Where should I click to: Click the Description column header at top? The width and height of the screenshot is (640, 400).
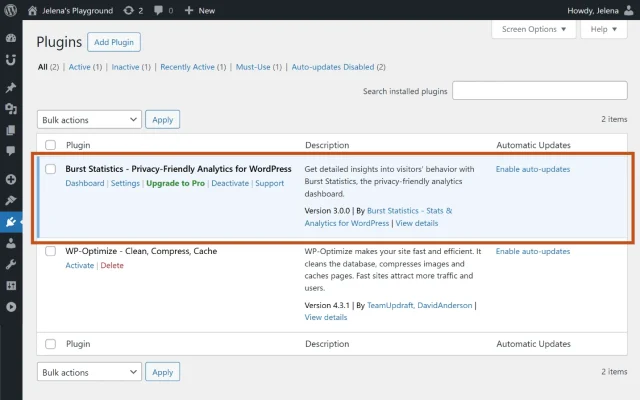click(x=327, y=145)
